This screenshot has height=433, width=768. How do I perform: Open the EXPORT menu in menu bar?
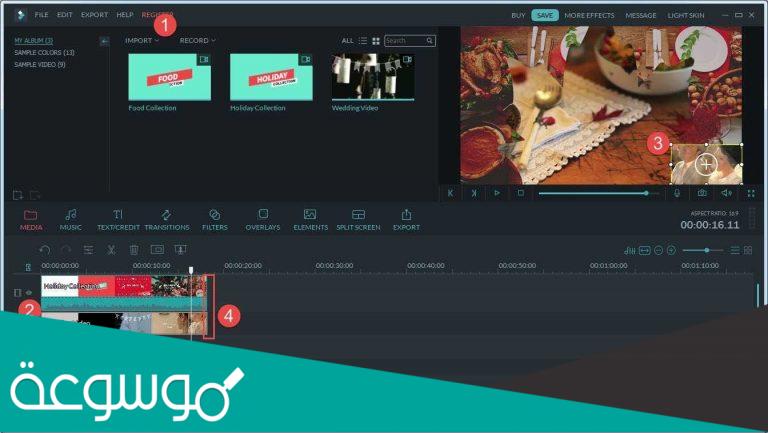pyautogui.click(x=95, y=15)
